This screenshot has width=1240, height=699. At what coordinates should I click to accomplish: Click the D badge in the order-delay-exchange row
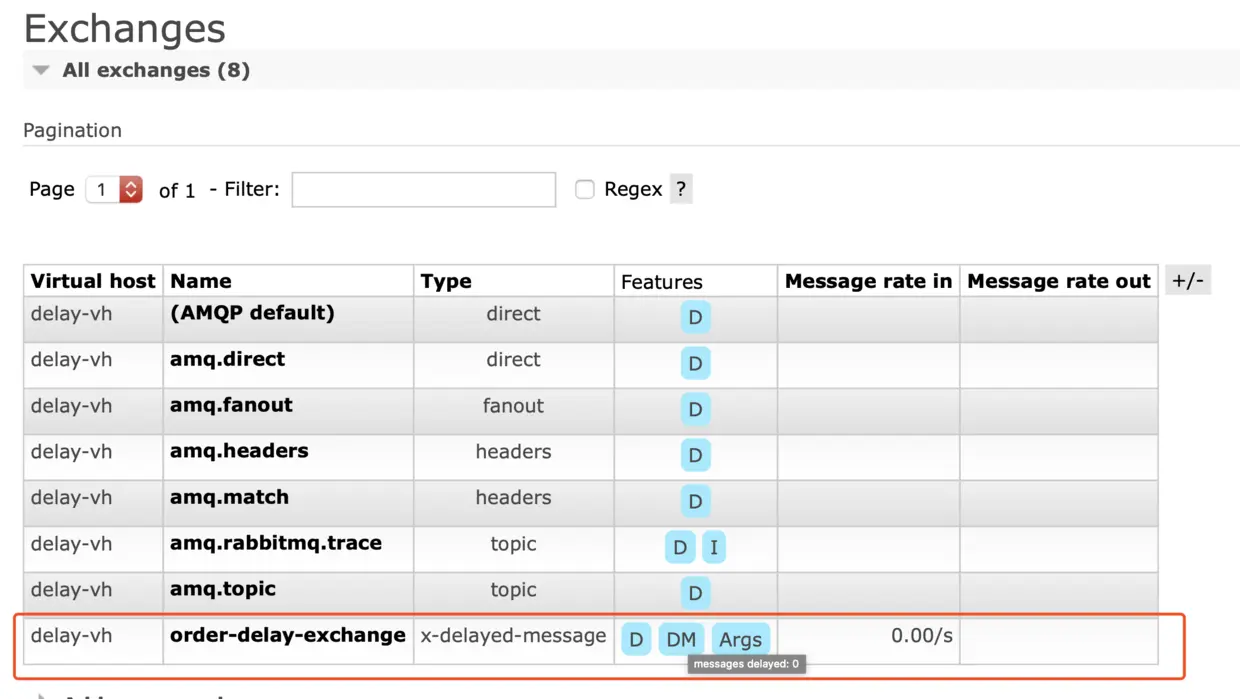pyautogui.click(x=636, y=639)
